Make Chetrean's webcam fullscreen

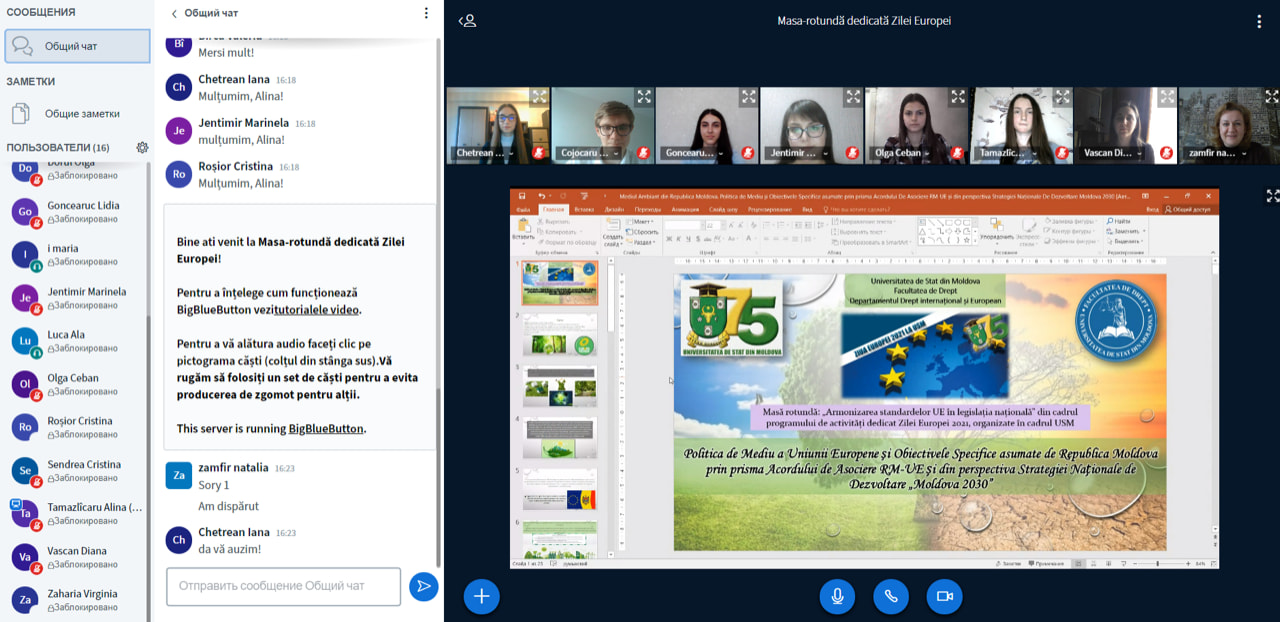(x=539, y=97)
